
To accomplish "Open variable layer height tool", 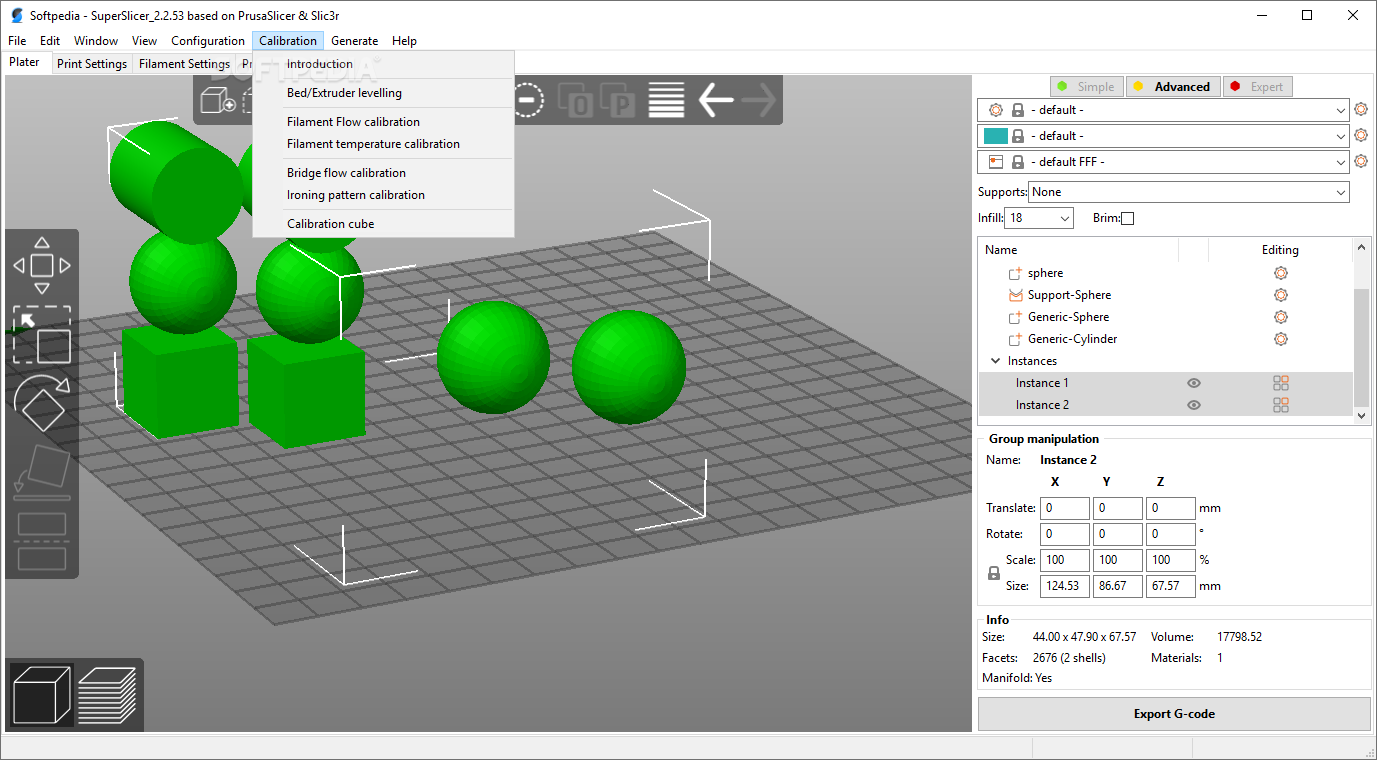I will pyautogui.click(x=666, y=100).
